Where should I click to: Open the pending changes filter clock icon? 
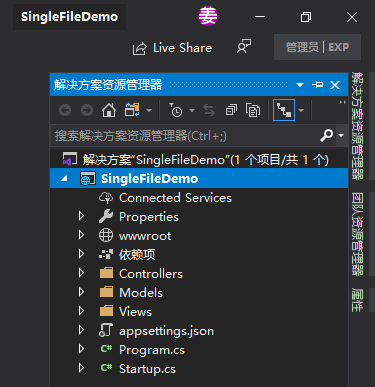click(176, 110)
